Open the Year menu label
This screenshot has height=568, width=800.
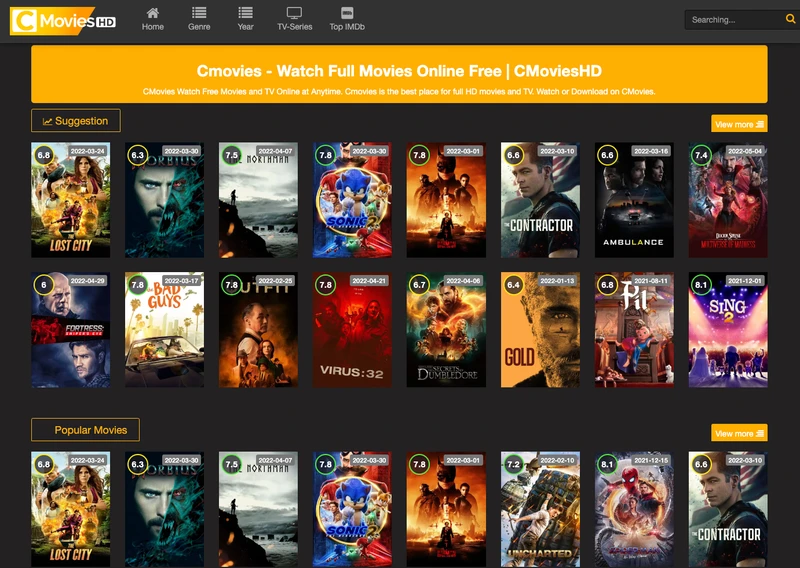[x=245, y=27]
